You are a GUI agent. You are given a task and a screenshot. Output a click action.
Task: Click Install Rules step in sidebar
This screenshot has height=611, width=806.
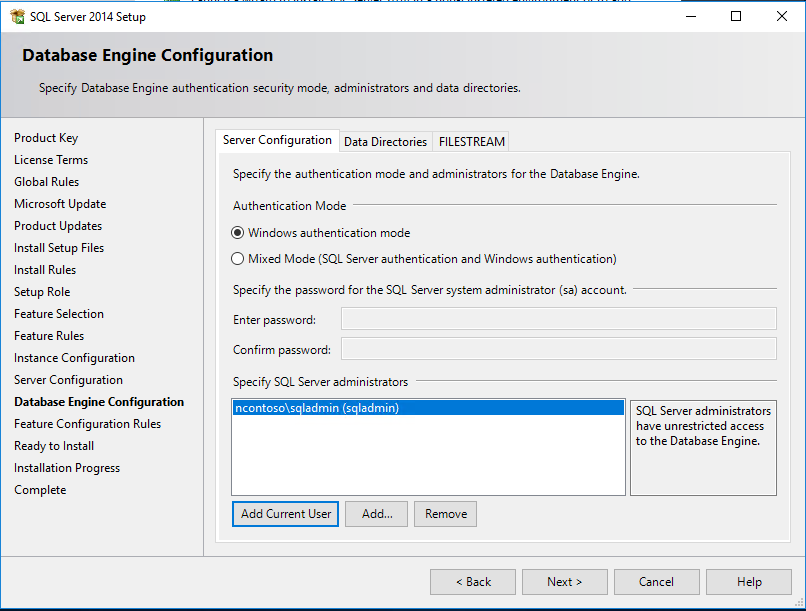click(45, 270)
